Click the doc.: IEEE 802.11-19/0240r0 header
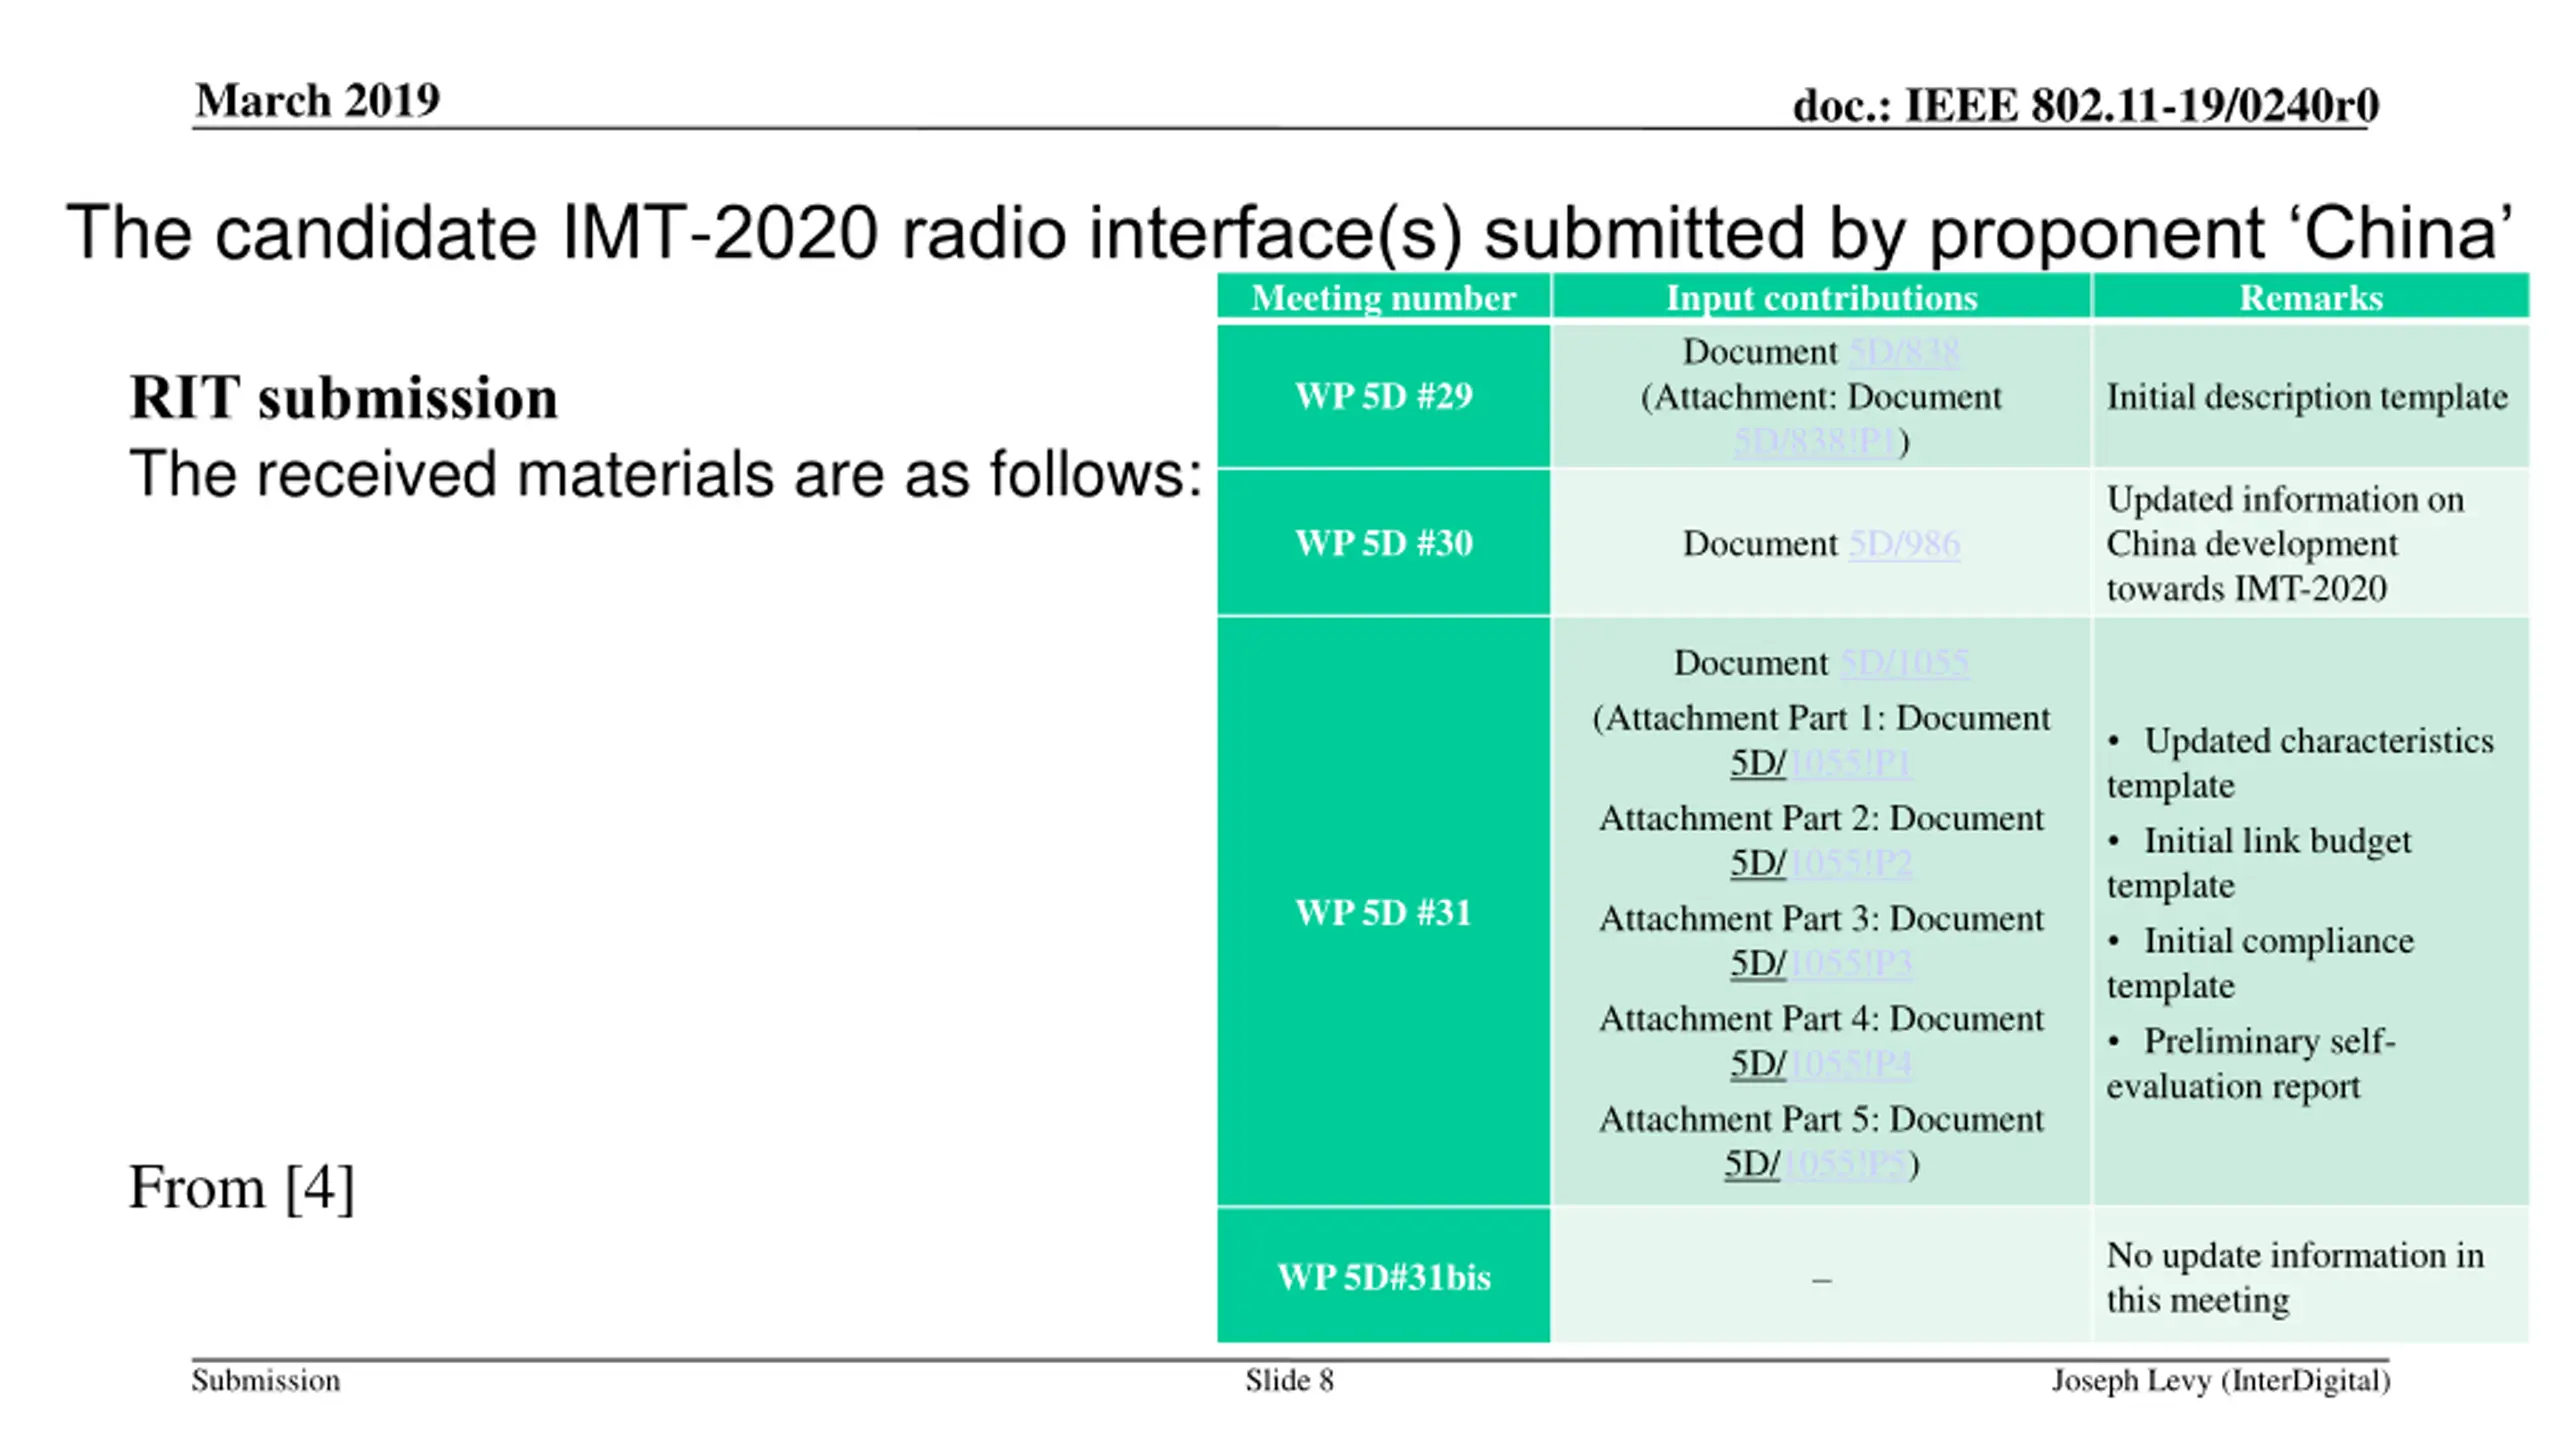The height and width of the screenshot is (1440, 2560). pos(2085,105)
